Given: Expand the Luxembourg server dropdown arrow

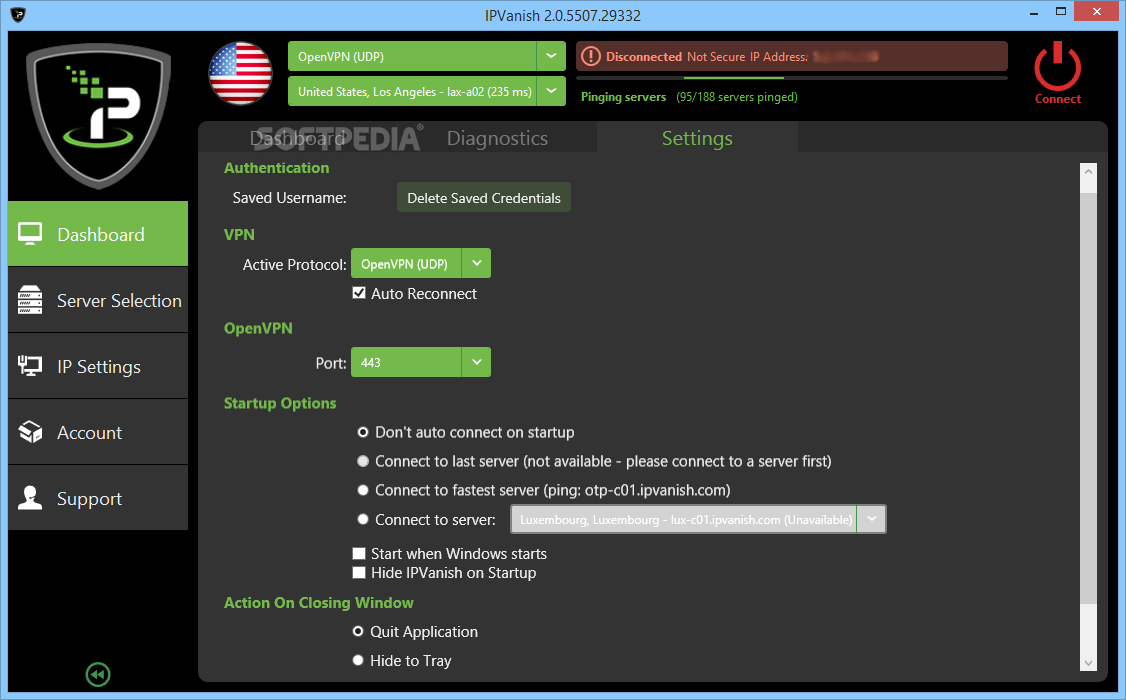Looking at the screenshot, I should coord(872,519).
